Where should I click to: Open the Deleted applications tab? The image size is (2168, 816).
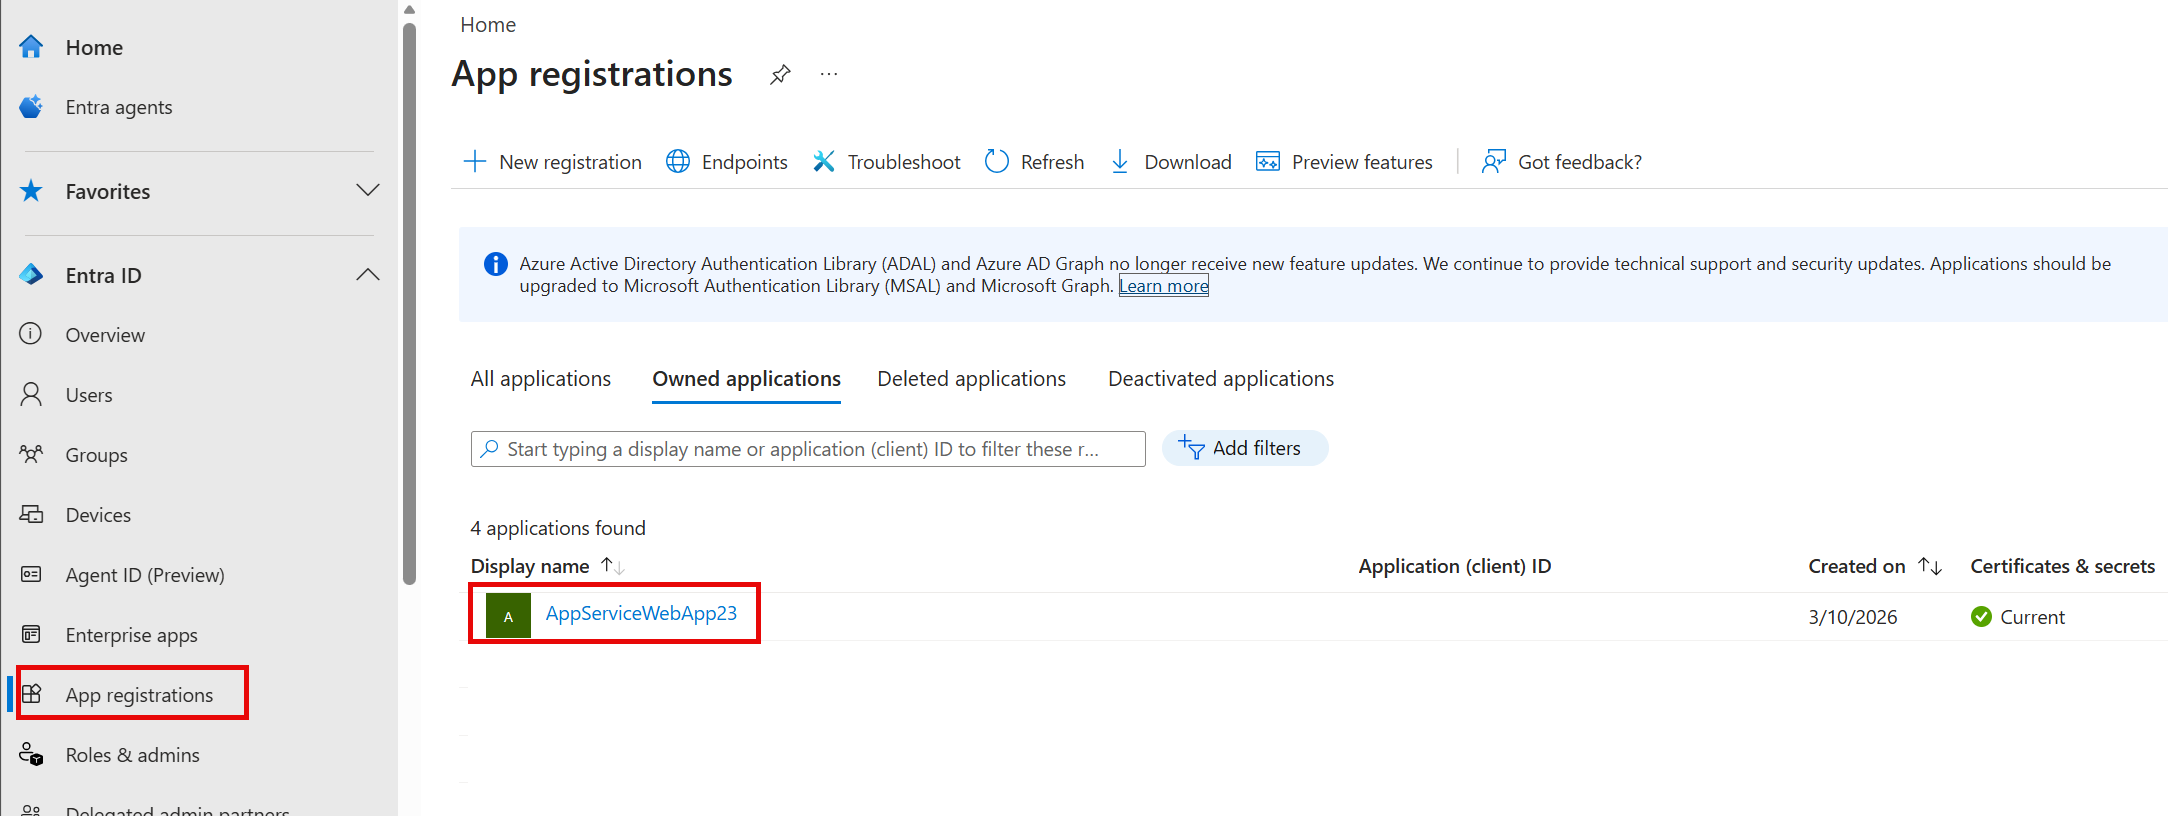[971, 379]
